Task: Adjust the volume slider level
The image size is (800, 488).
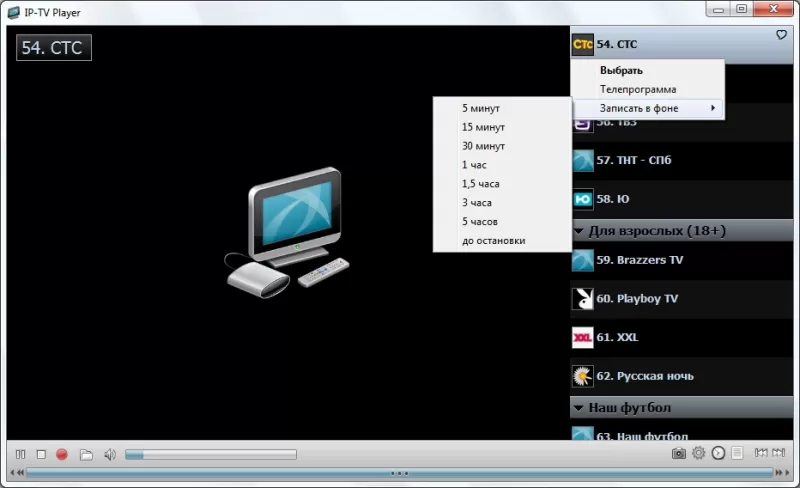Action: (x=211, y=454)
